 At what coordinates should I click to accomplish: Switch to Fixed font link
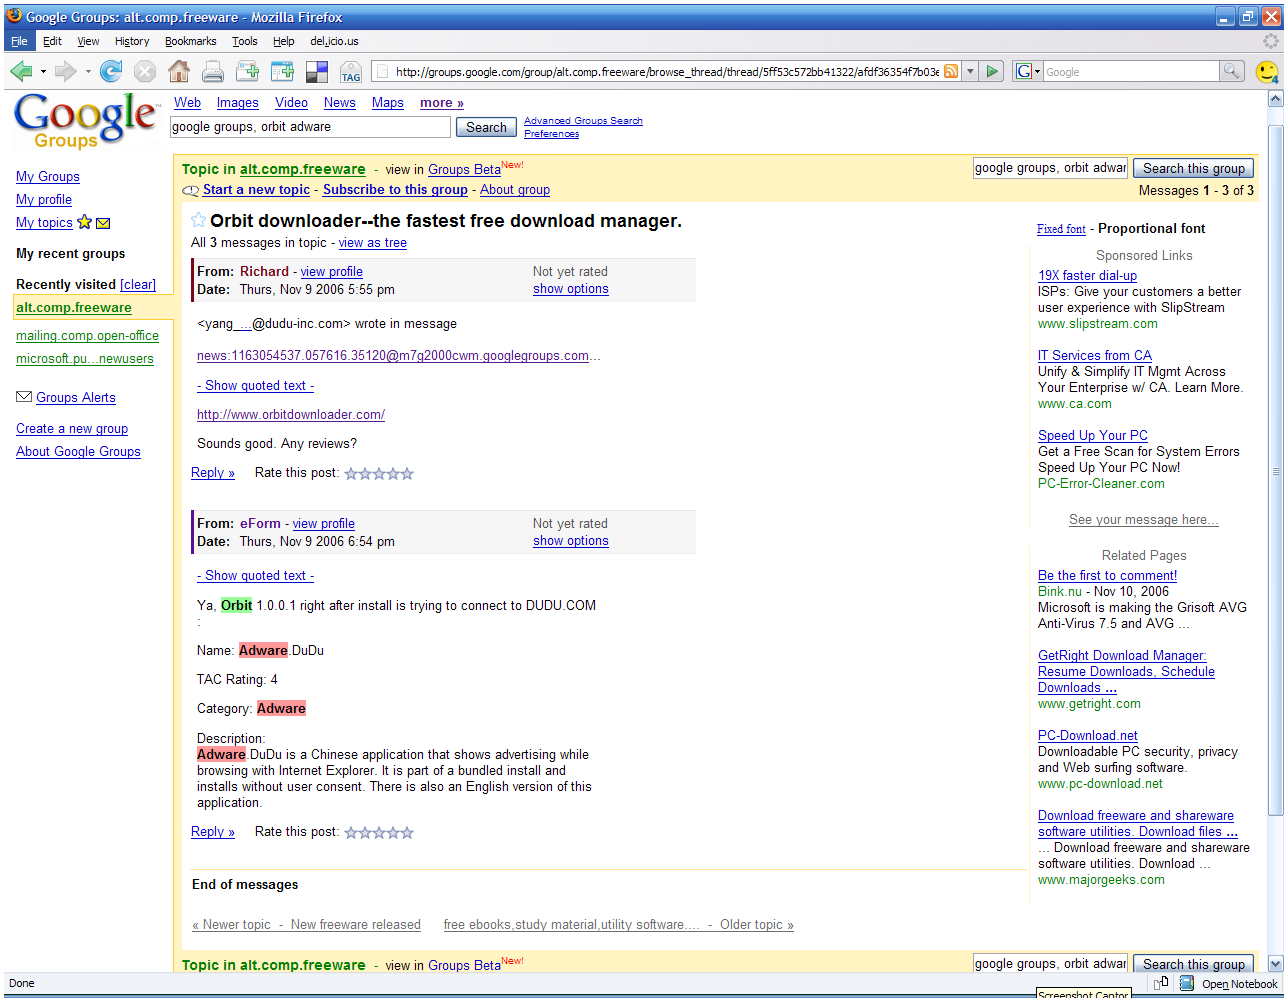click(x=1061, y=229)
